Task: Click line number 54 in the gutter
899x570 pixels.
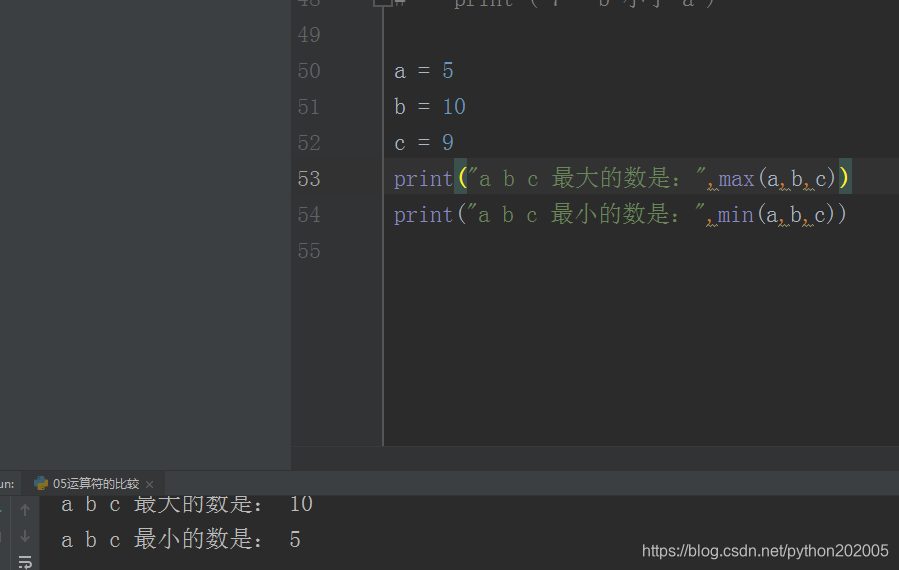Action: click(x=308, y=215)
